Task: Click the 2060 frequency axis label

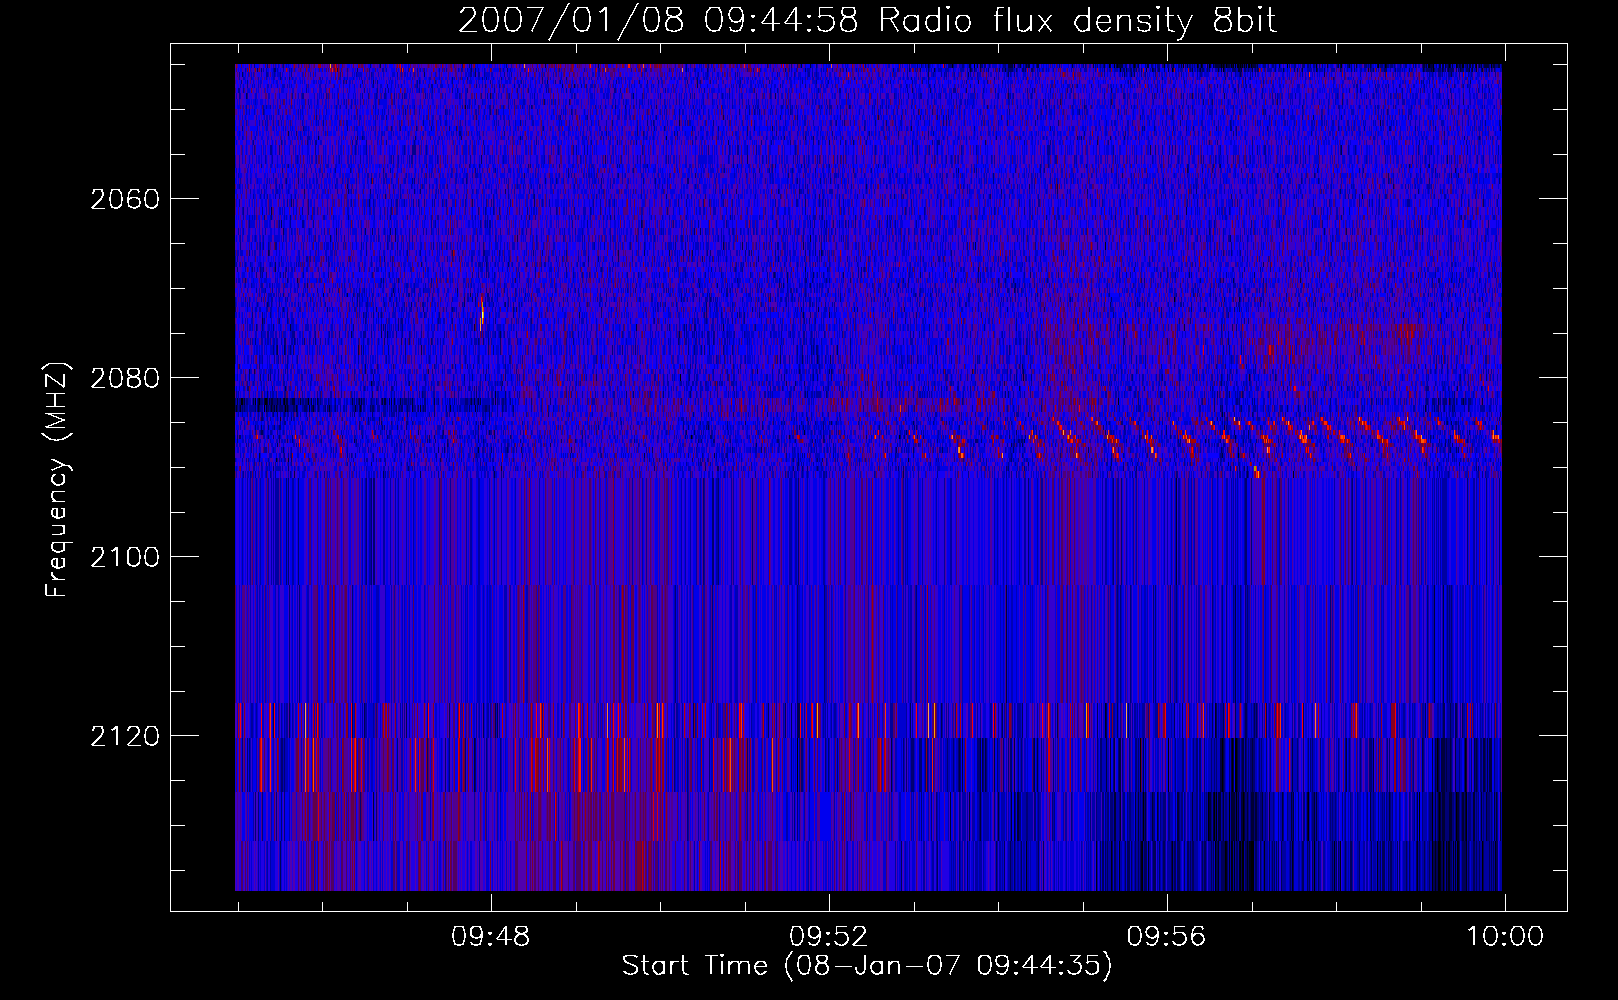Action: tap(125, 199)
